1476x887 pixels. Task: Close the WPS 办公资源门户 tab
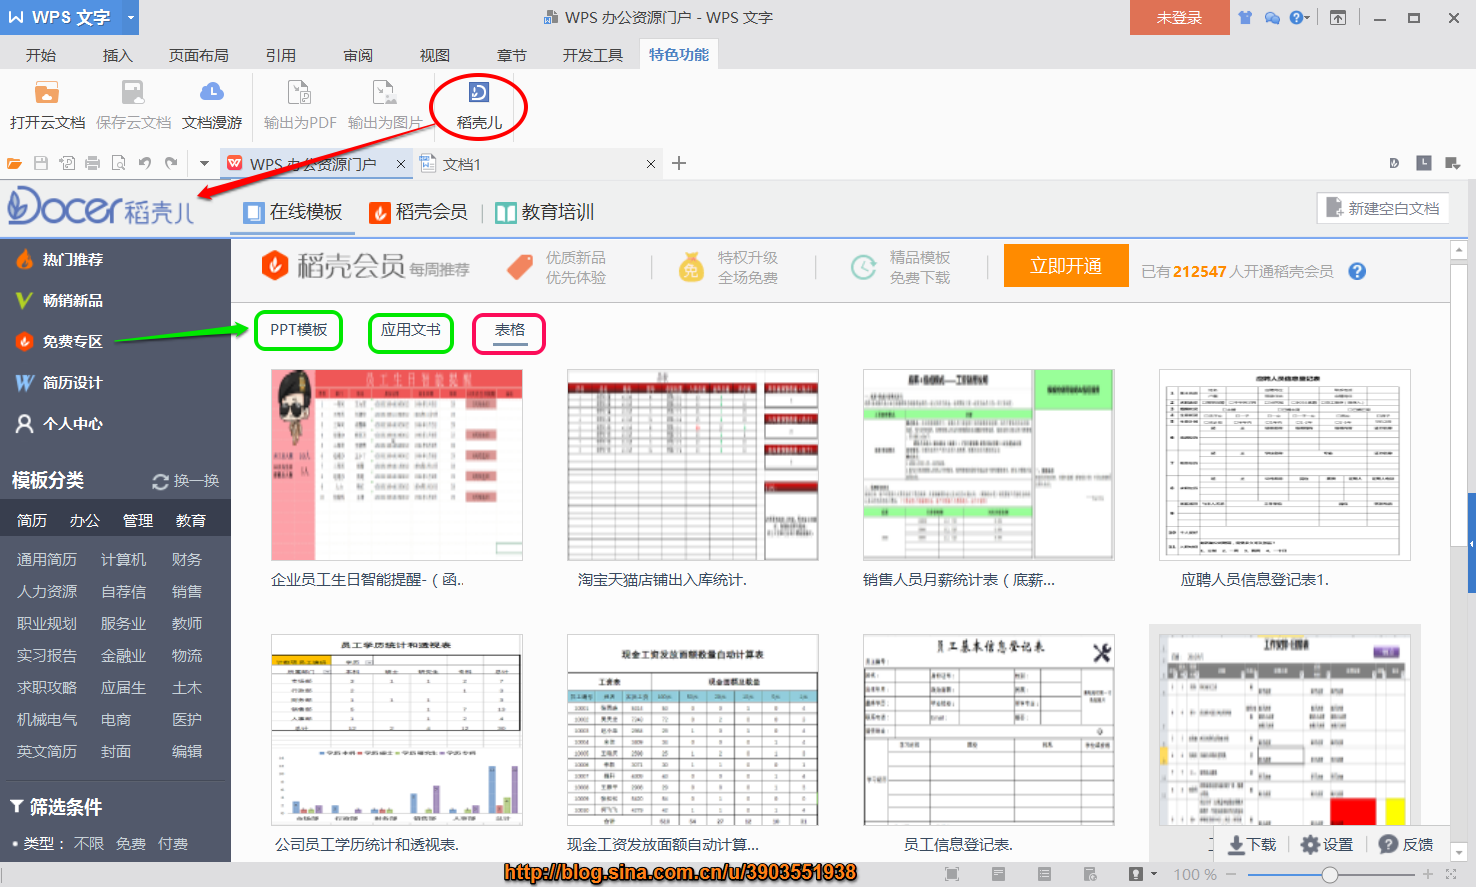click(x=401, y=164)
